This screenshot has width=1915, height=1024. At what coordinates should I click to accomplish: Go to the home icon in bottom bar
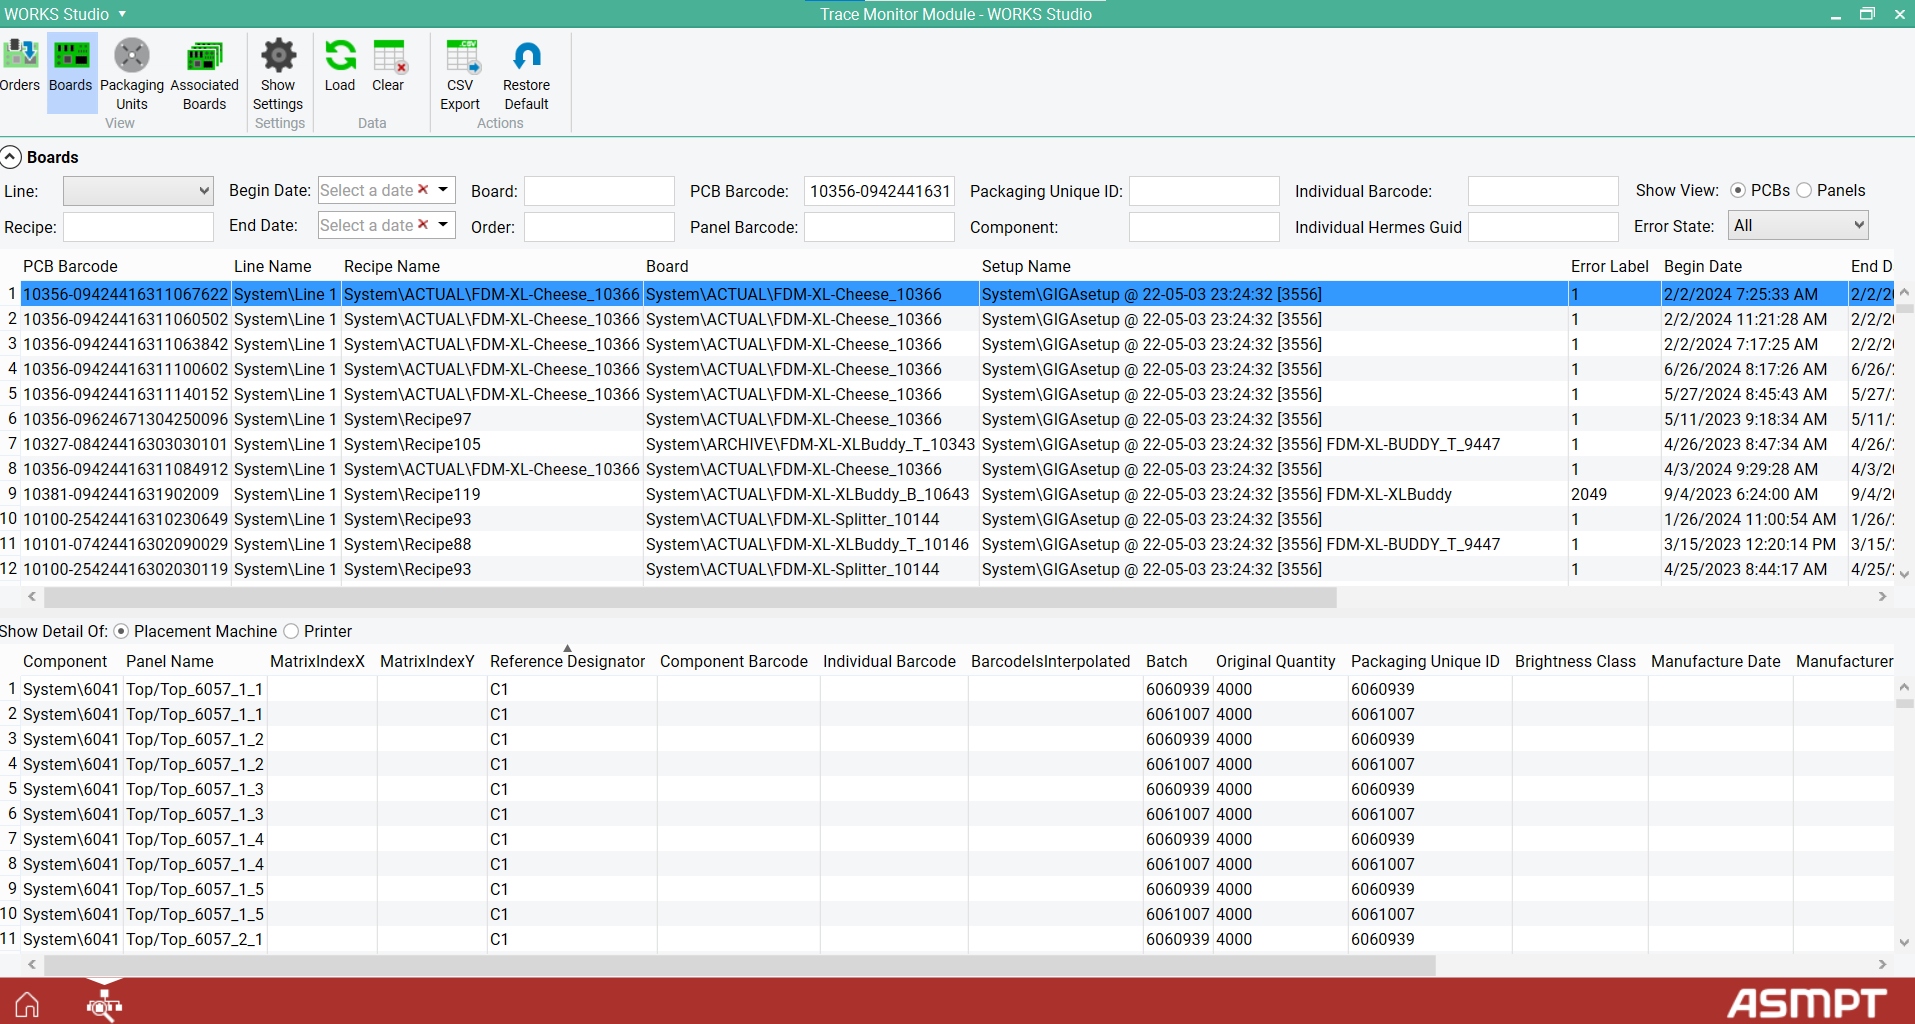click(x=27, y=1004)
